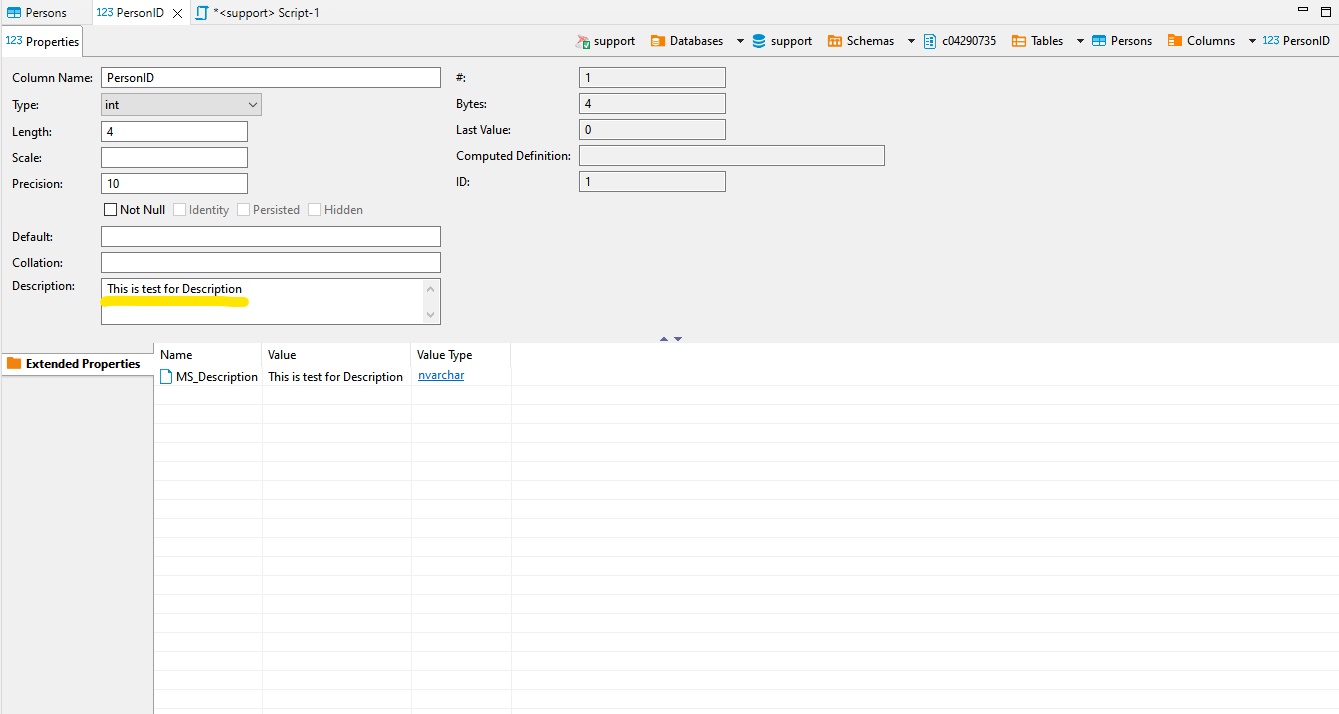Switch to the Persons editor tab
Image resolution: width=1339 pixels, height=714 pixels.
click(x=37, y=13)
